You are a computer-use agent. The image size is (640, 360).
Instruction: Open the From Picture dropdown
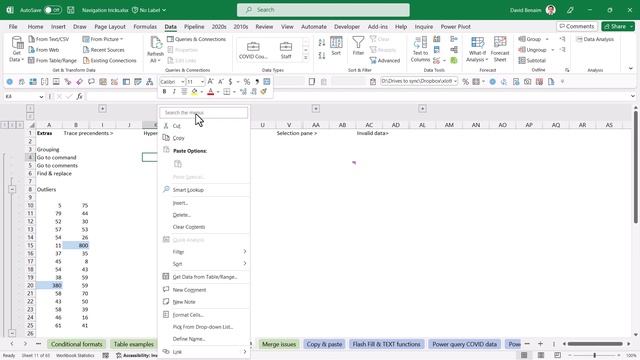(x=103, y=39)
